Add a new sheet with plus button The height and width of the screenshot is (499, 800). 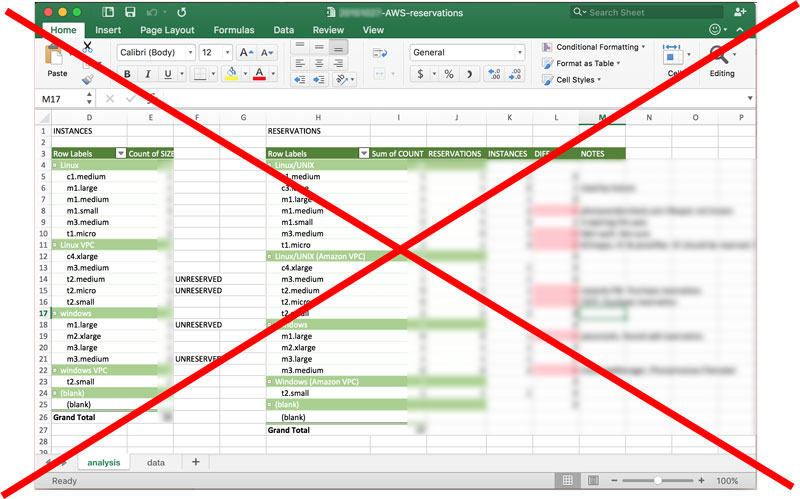195,462
